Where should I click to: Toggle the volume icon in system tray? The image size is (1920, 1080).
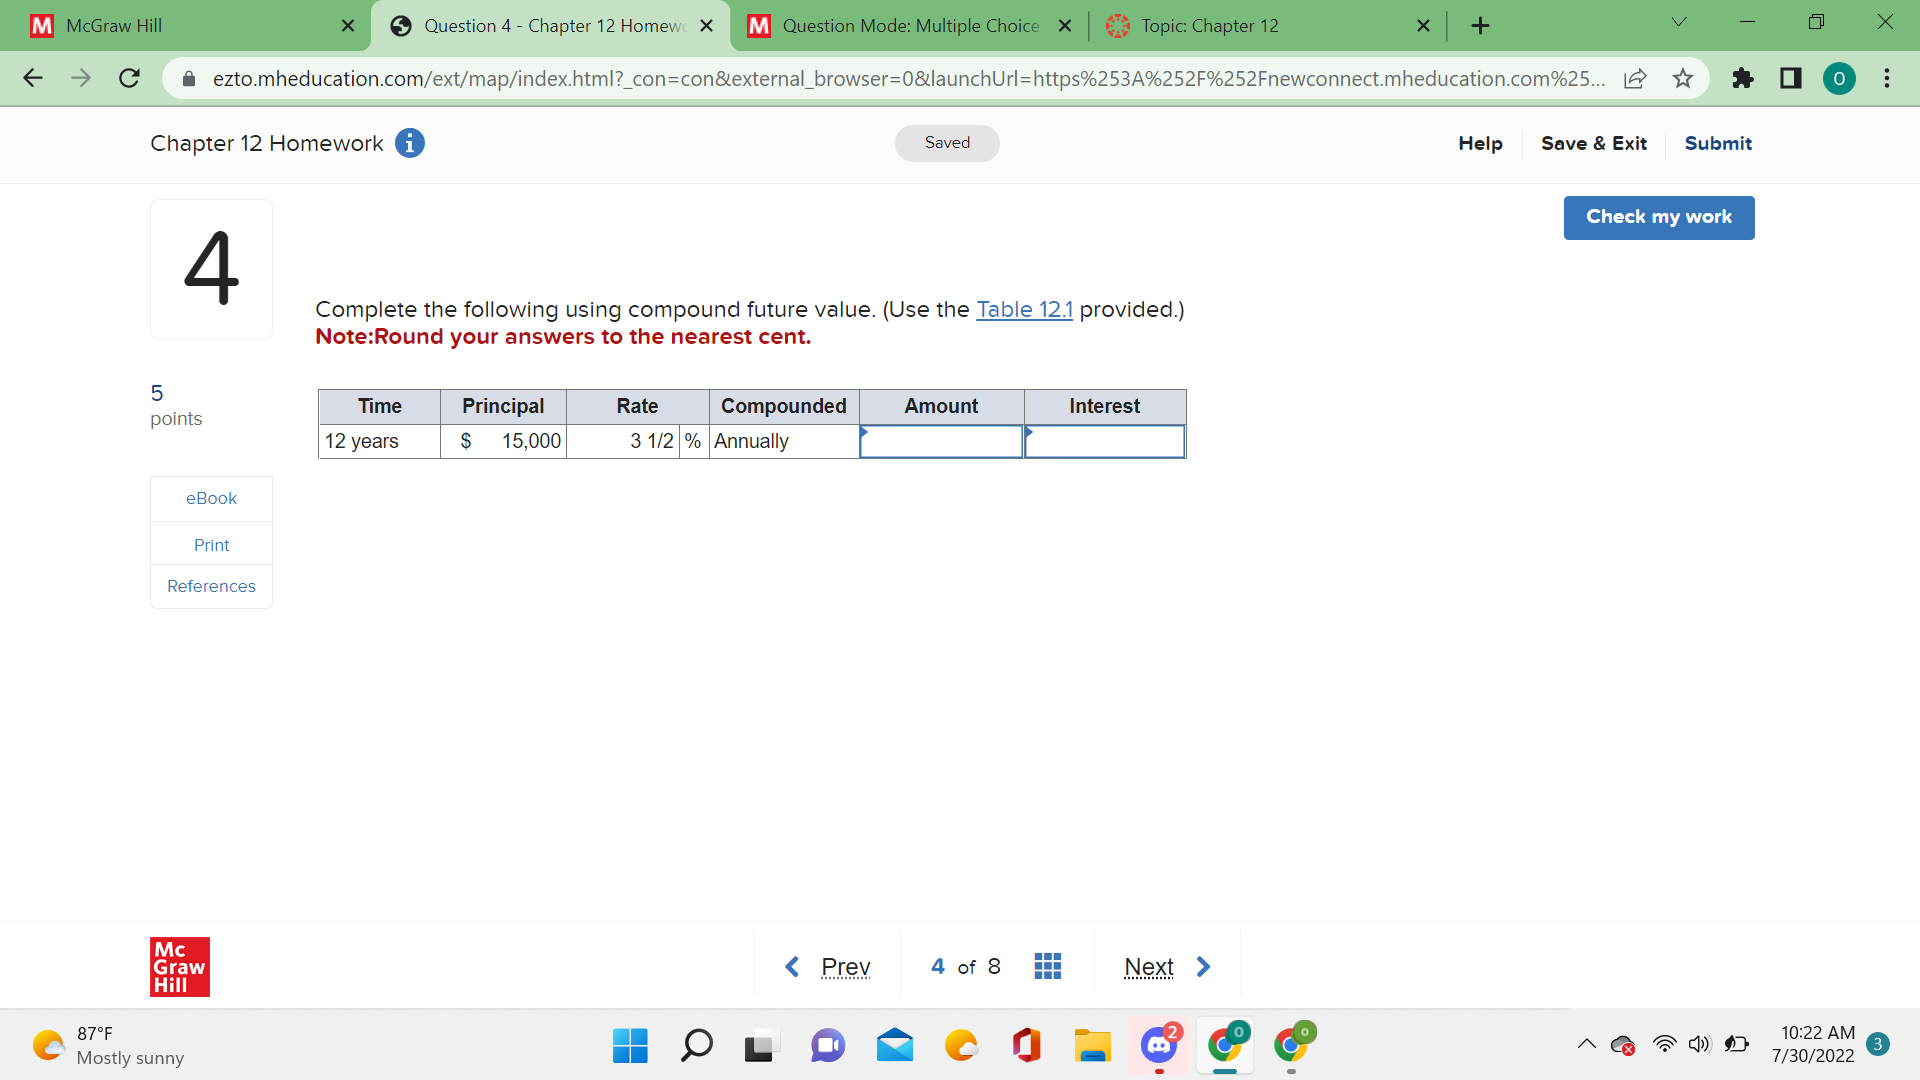1701,1043
